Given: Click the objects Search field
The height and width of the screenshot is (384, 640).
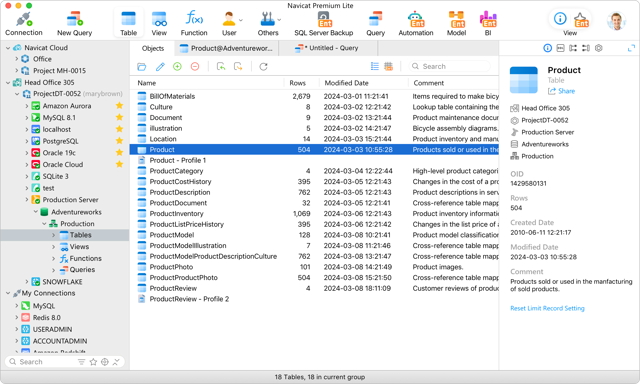Looking at the screenshot, I should pyautogui.click(x=449, y=66).
